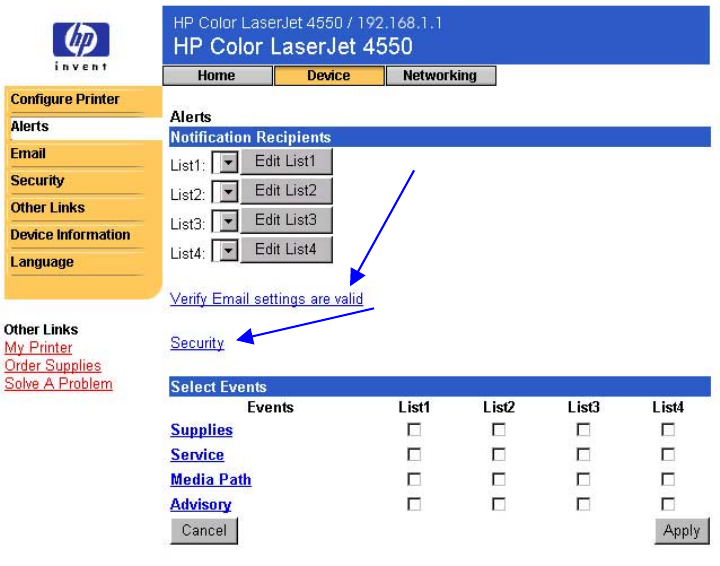This screenshot has width=720, height=566.
Task: Select Configure Printer in the sidebar
Action: [x=65, y=99]
